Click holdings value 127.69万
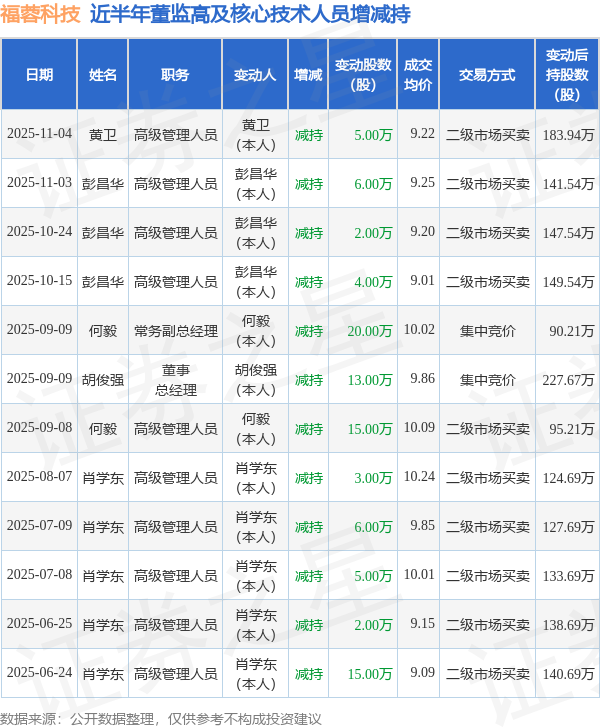Image resolution: width=600 pixels, height=728 pixels. click(x=568, y=527)
